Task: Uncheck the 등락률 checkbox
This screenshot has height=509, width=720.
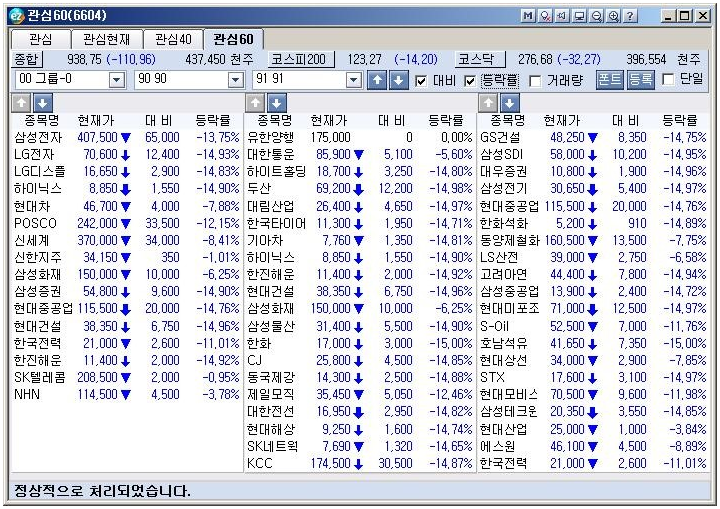Action: pos(470,81)
